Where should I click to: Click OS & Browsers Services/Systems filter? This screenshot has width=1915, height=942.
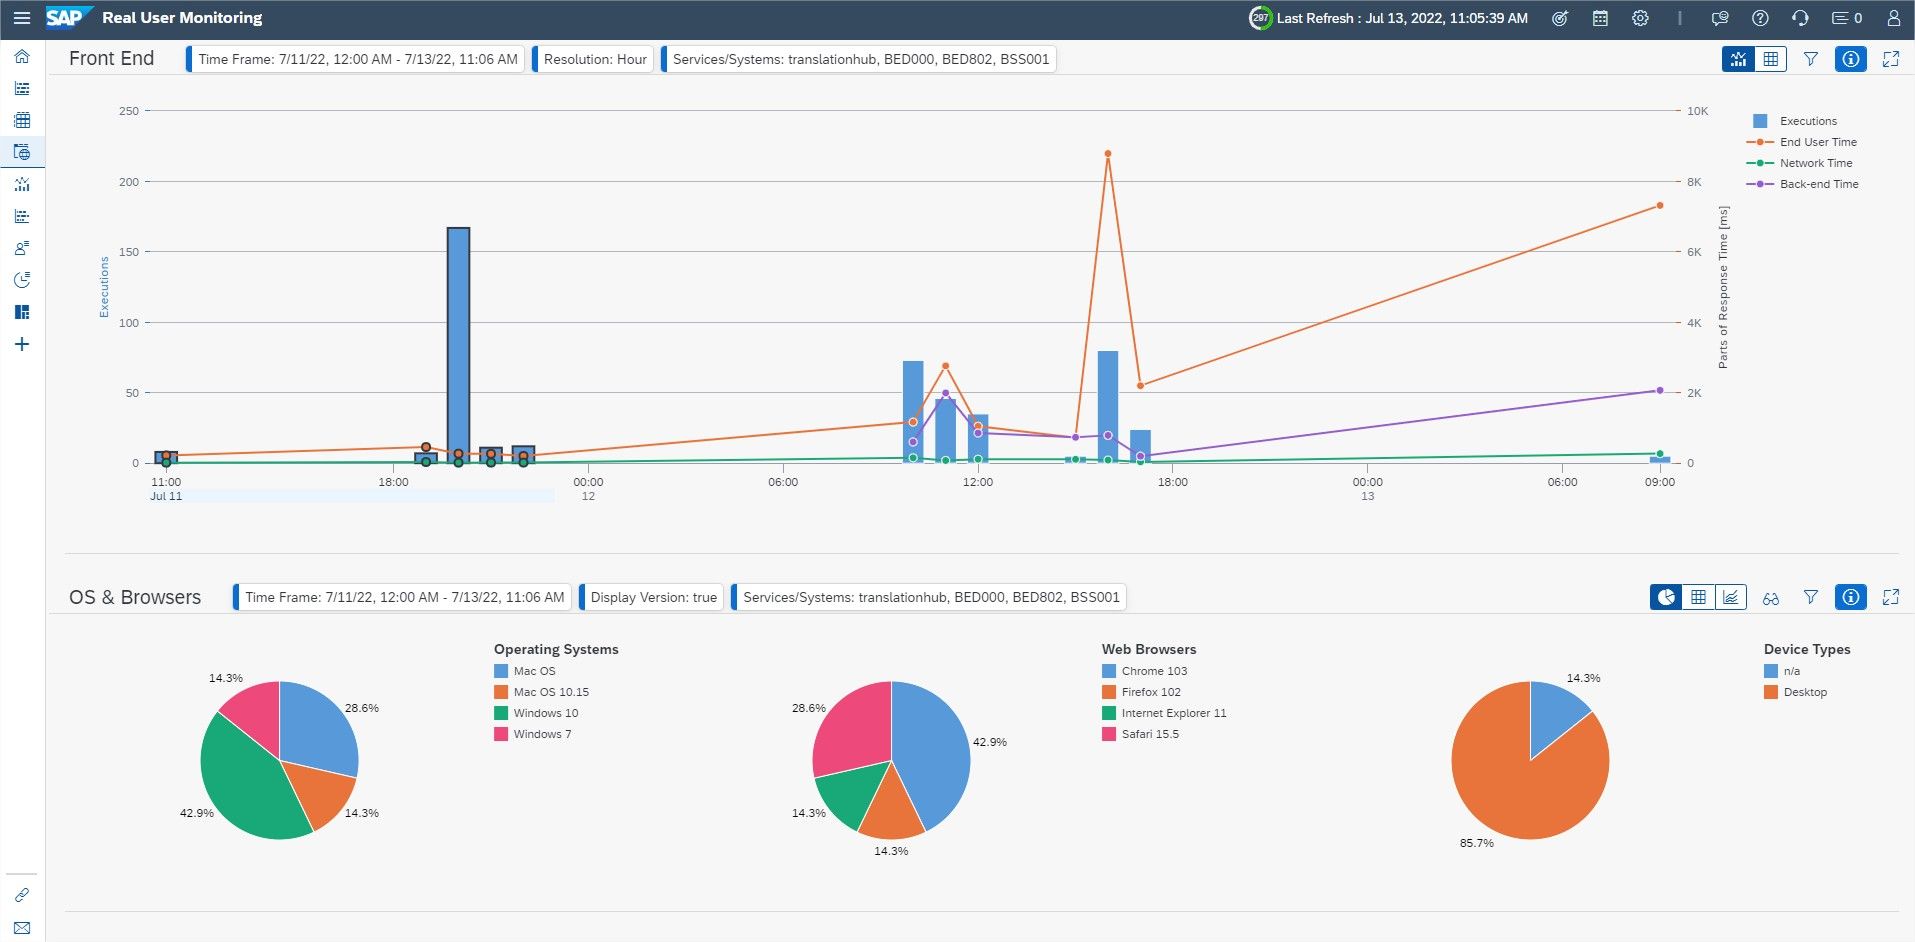[929, 597]
